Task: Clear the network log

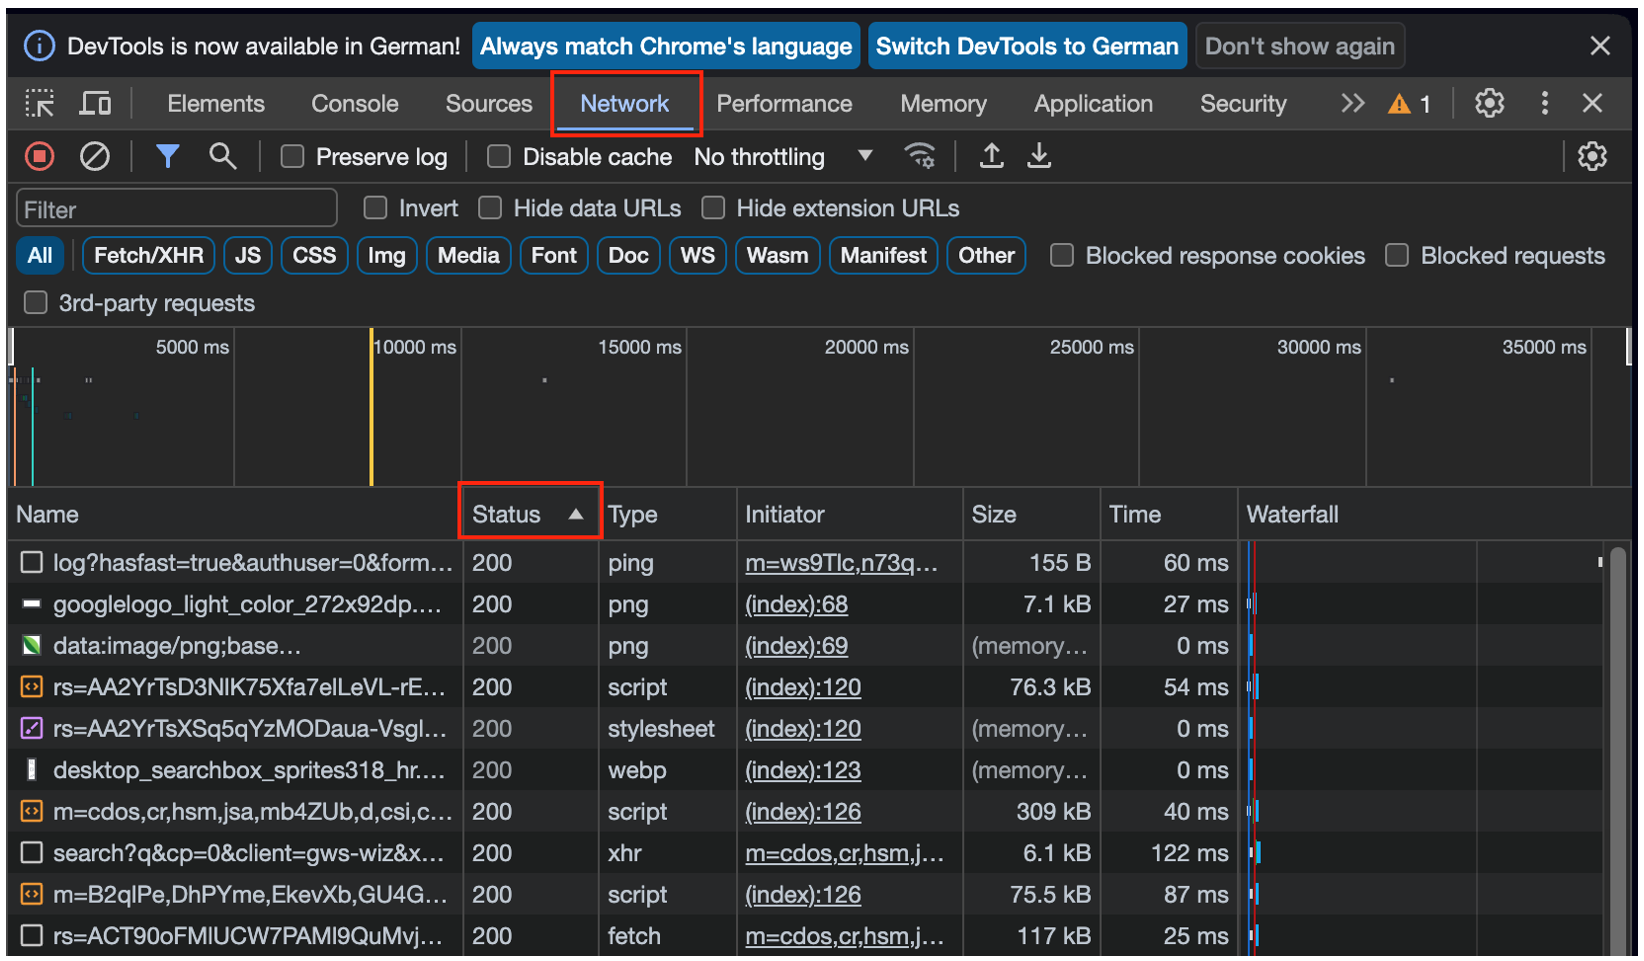Action: click(x=94, y=156)
